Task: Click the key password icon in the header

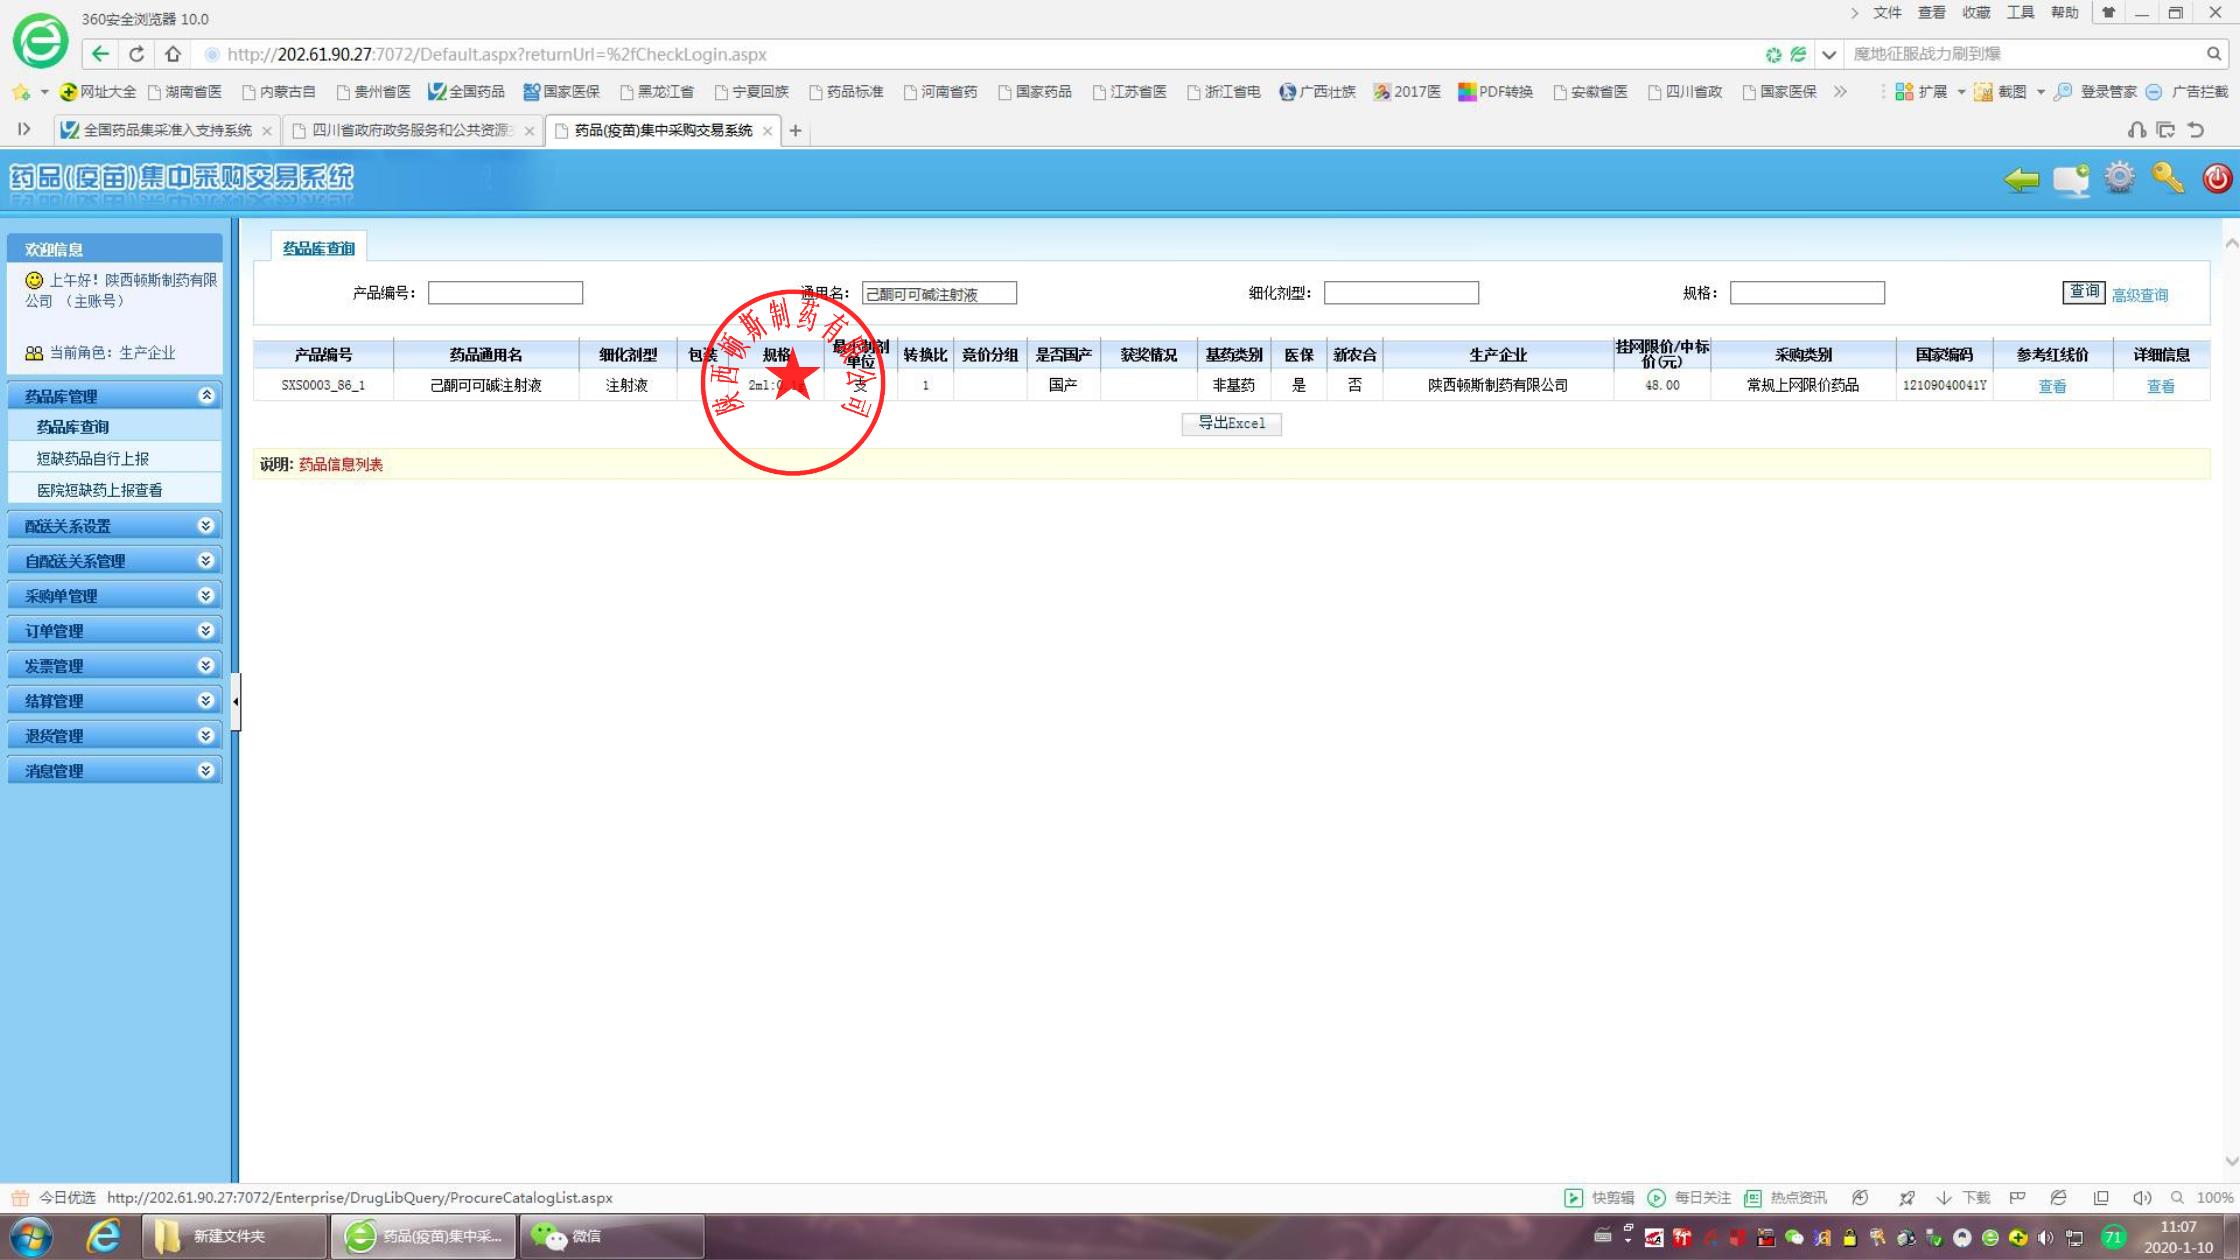Action: click(2167, 178)
